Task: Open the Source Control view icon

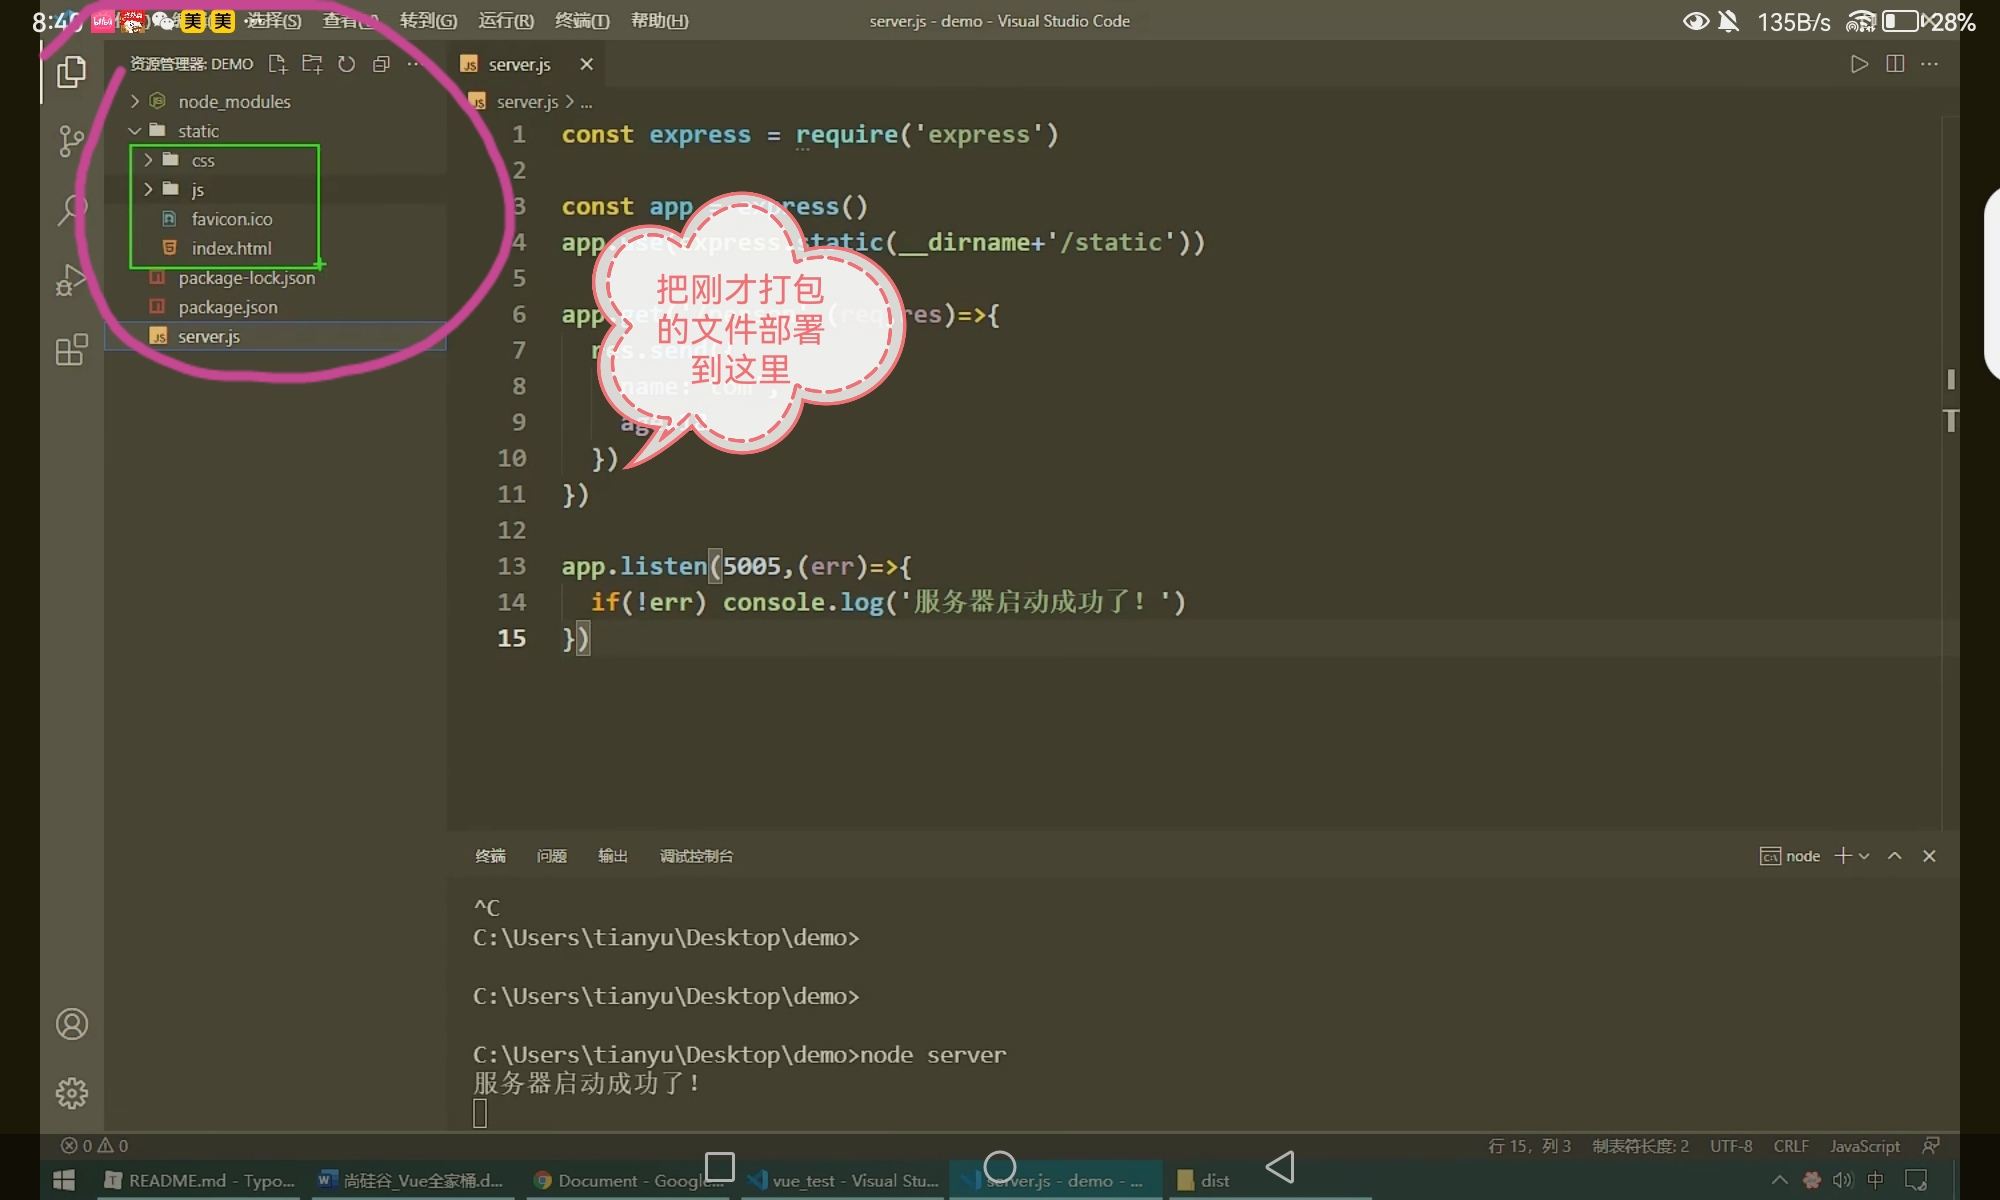Action: click(x=71, y=140)
